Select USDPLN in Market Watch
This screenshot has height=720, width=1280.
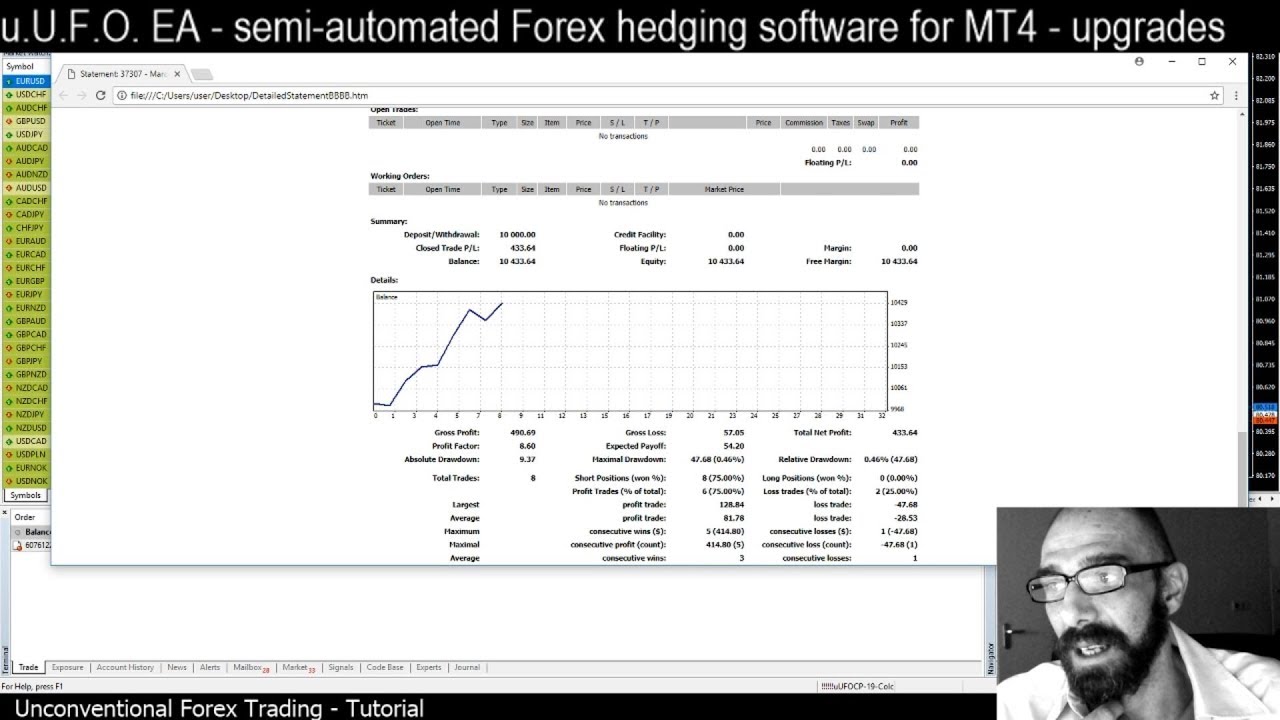point(26,454)
